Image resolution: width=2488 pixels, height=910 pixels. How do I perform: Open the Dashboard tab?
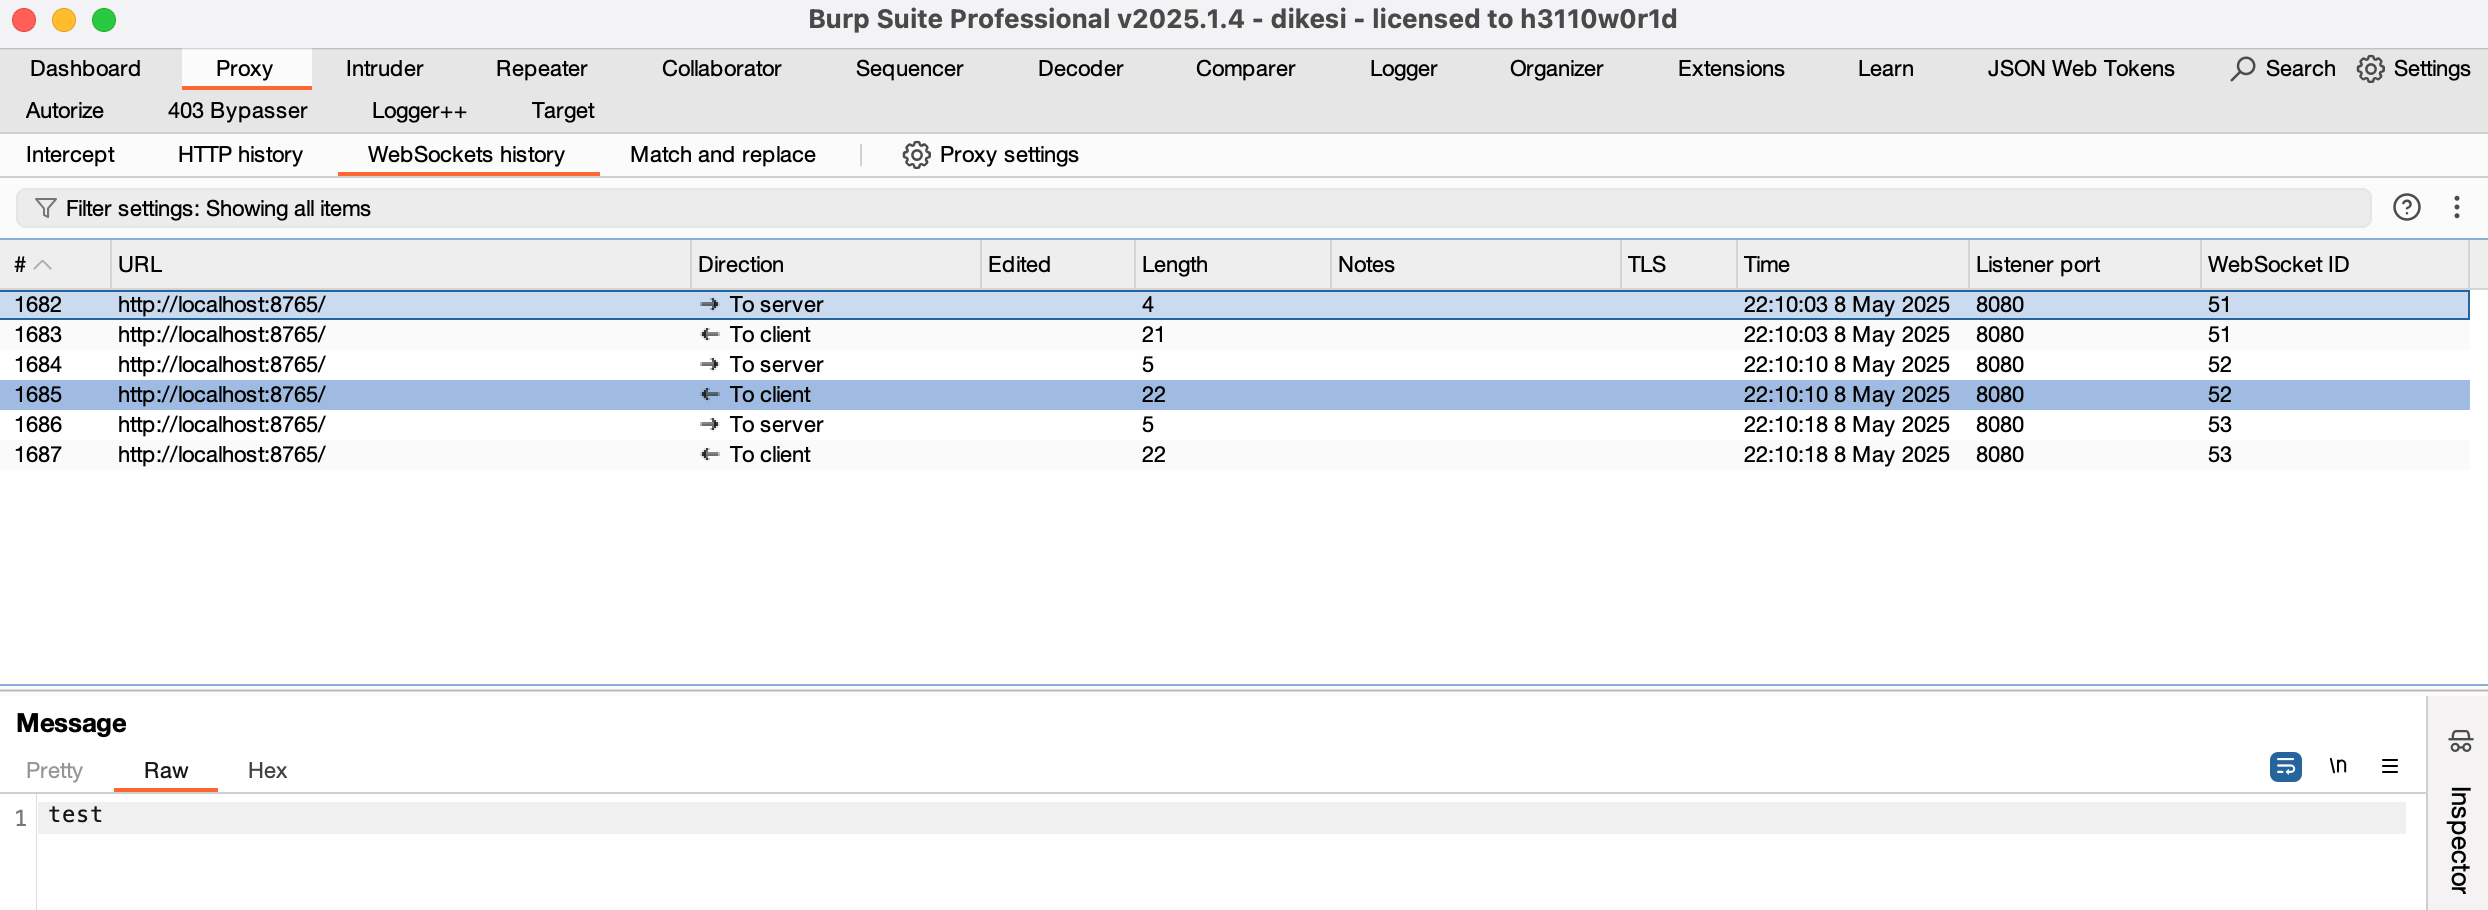[85, 69]
